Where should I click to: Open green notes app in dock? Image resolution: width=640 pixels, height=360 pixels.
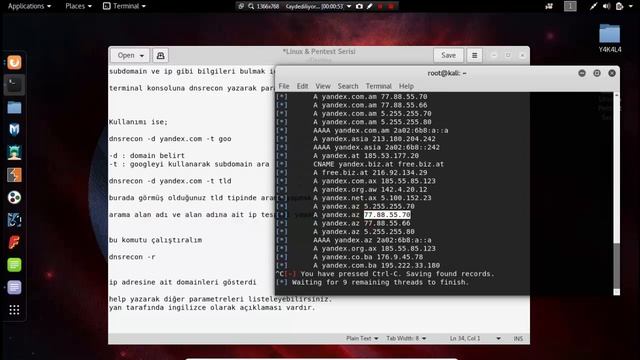pos(14,265)
